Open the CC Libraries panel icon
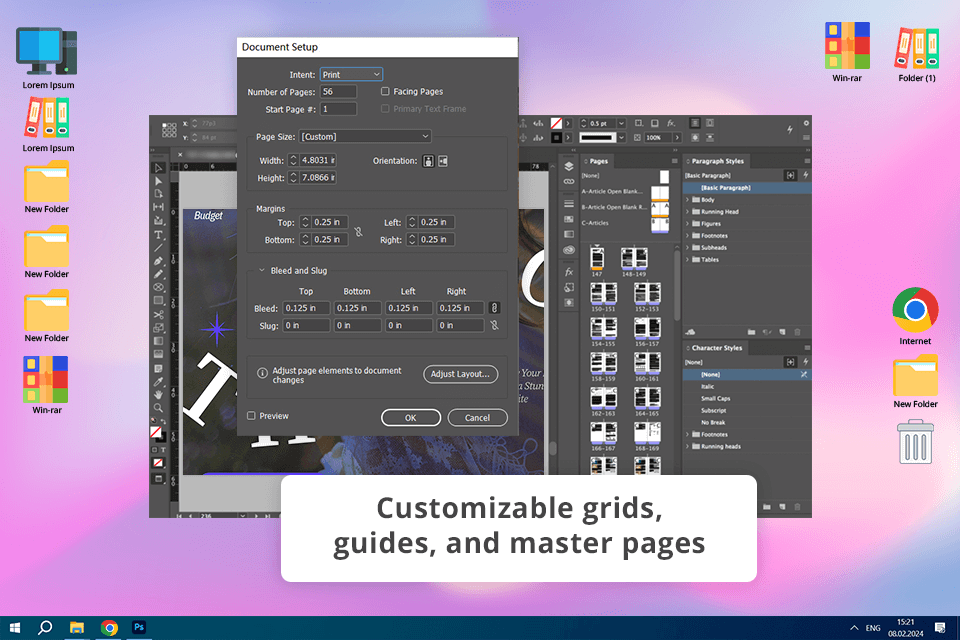Viewport: 960px width, 640px height. click(x=569, y=250)
